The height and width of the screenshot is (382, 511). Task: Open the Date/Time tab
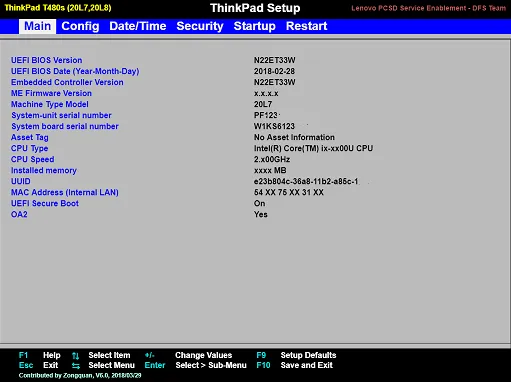tap(138, 26)
